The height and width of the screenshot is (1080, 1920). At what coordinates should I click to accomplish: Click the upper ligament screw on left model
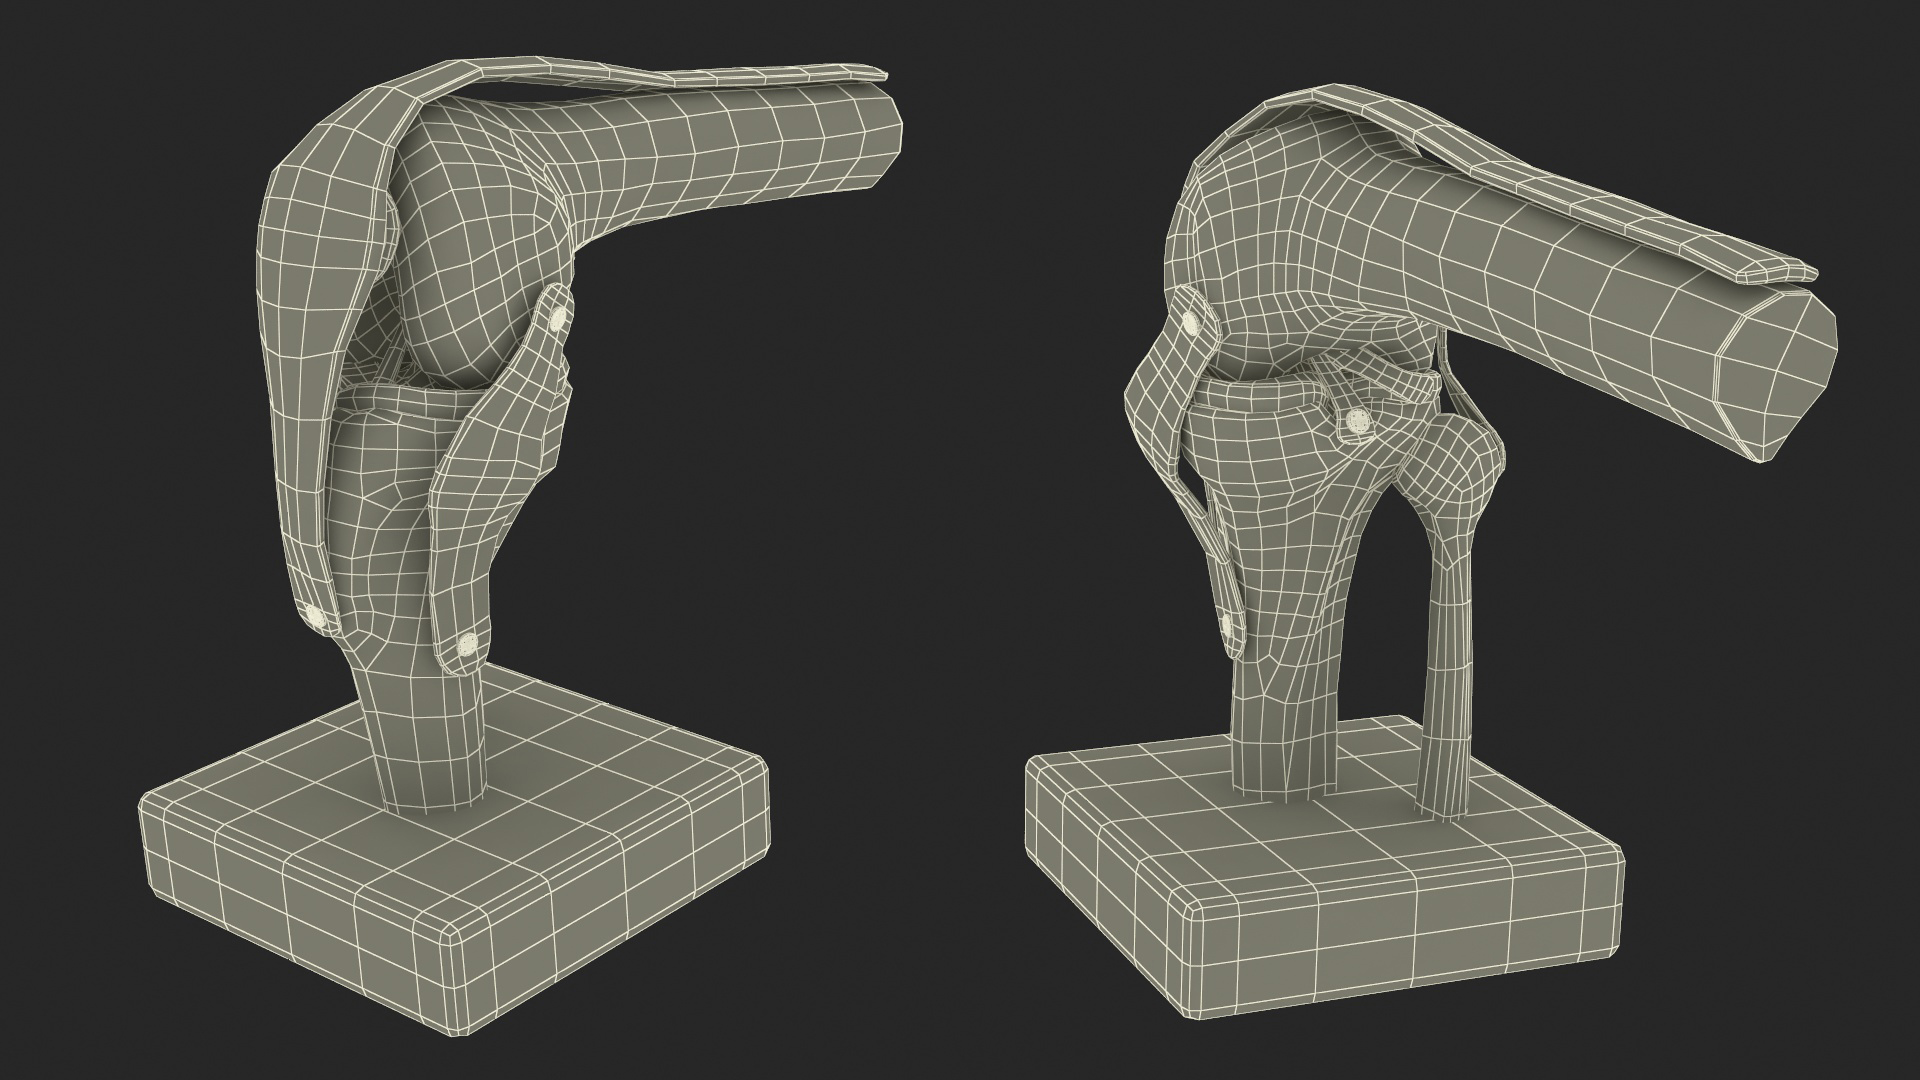click(x=557, y=318)
